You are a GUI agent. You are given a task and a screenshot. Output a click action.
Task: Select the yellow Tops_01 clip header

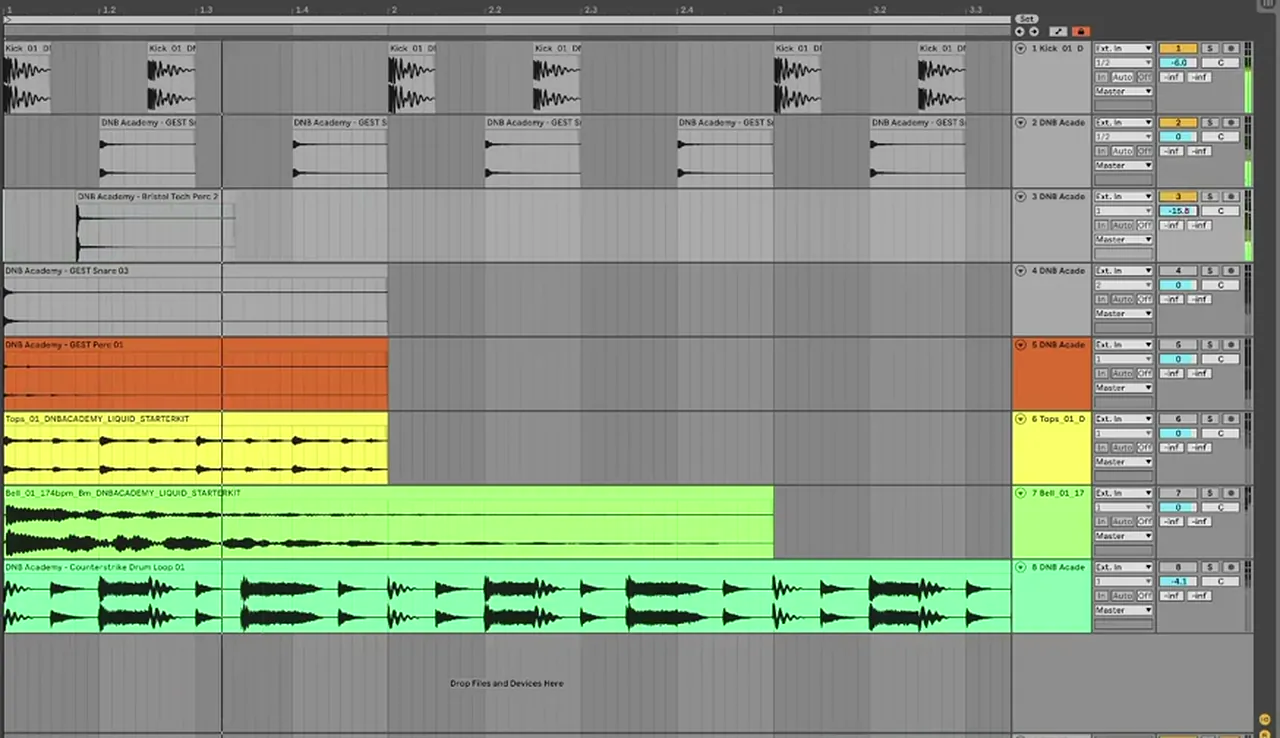tap(196, 418)
